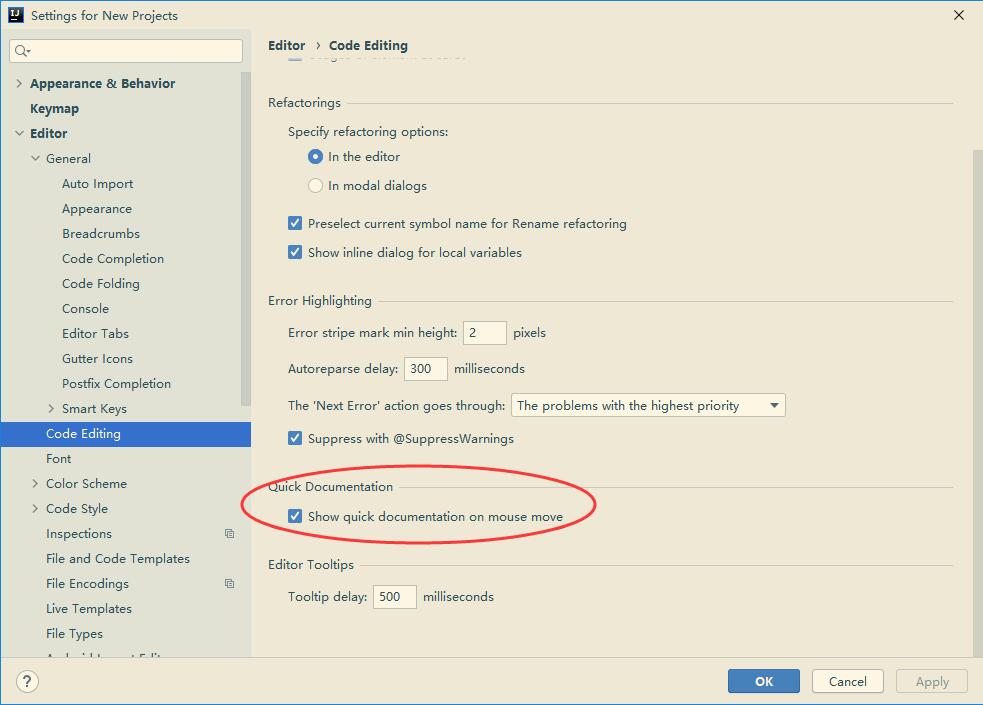This screenshot has height=705, width=983.
Task: Select the In the editor radio button
Action: click(x=315, y=157)
